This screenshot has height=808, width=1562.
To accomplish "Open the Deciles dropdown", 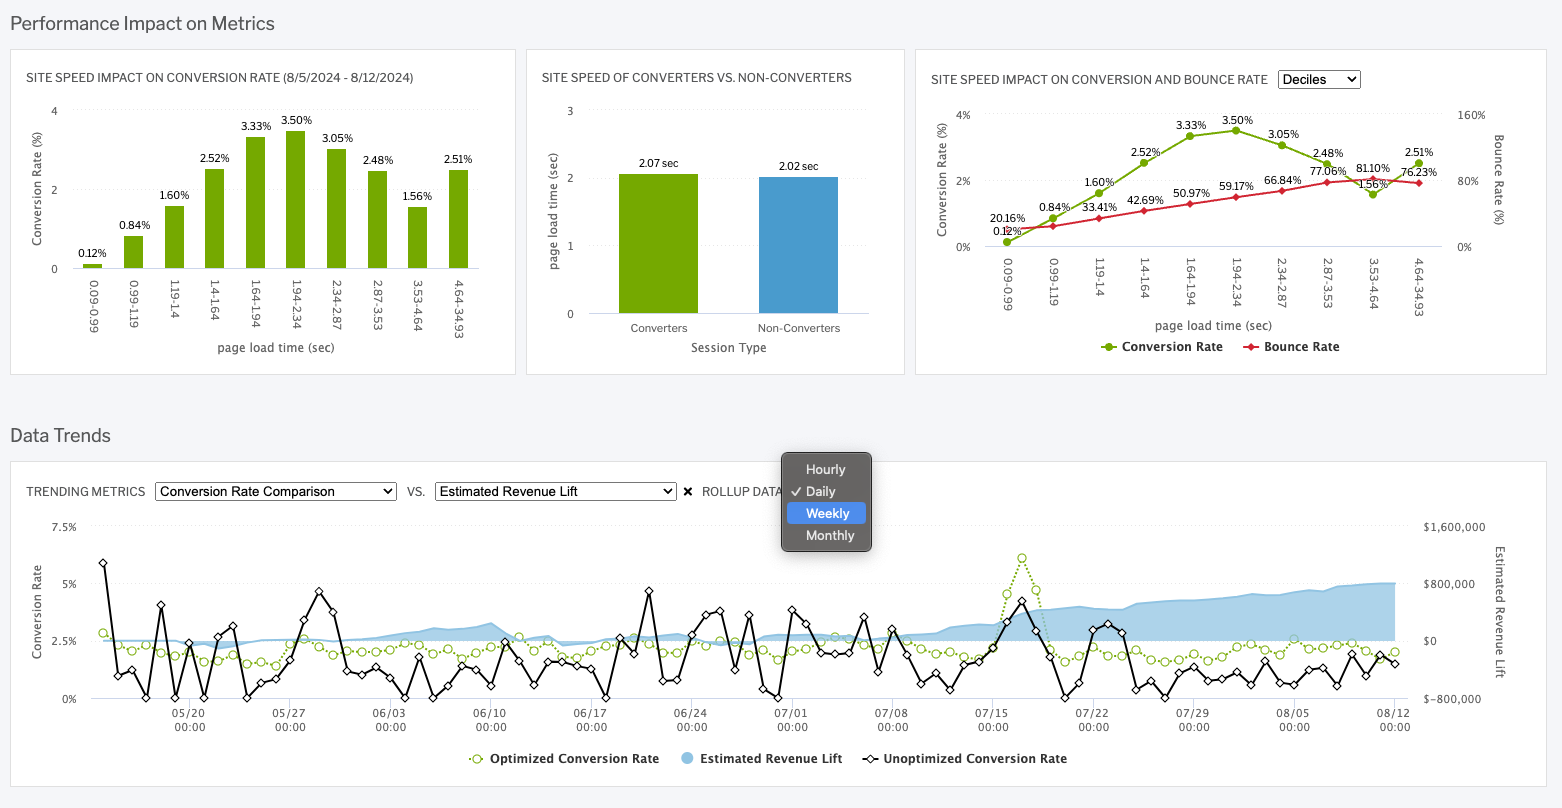I will (x=1318, y=79).
